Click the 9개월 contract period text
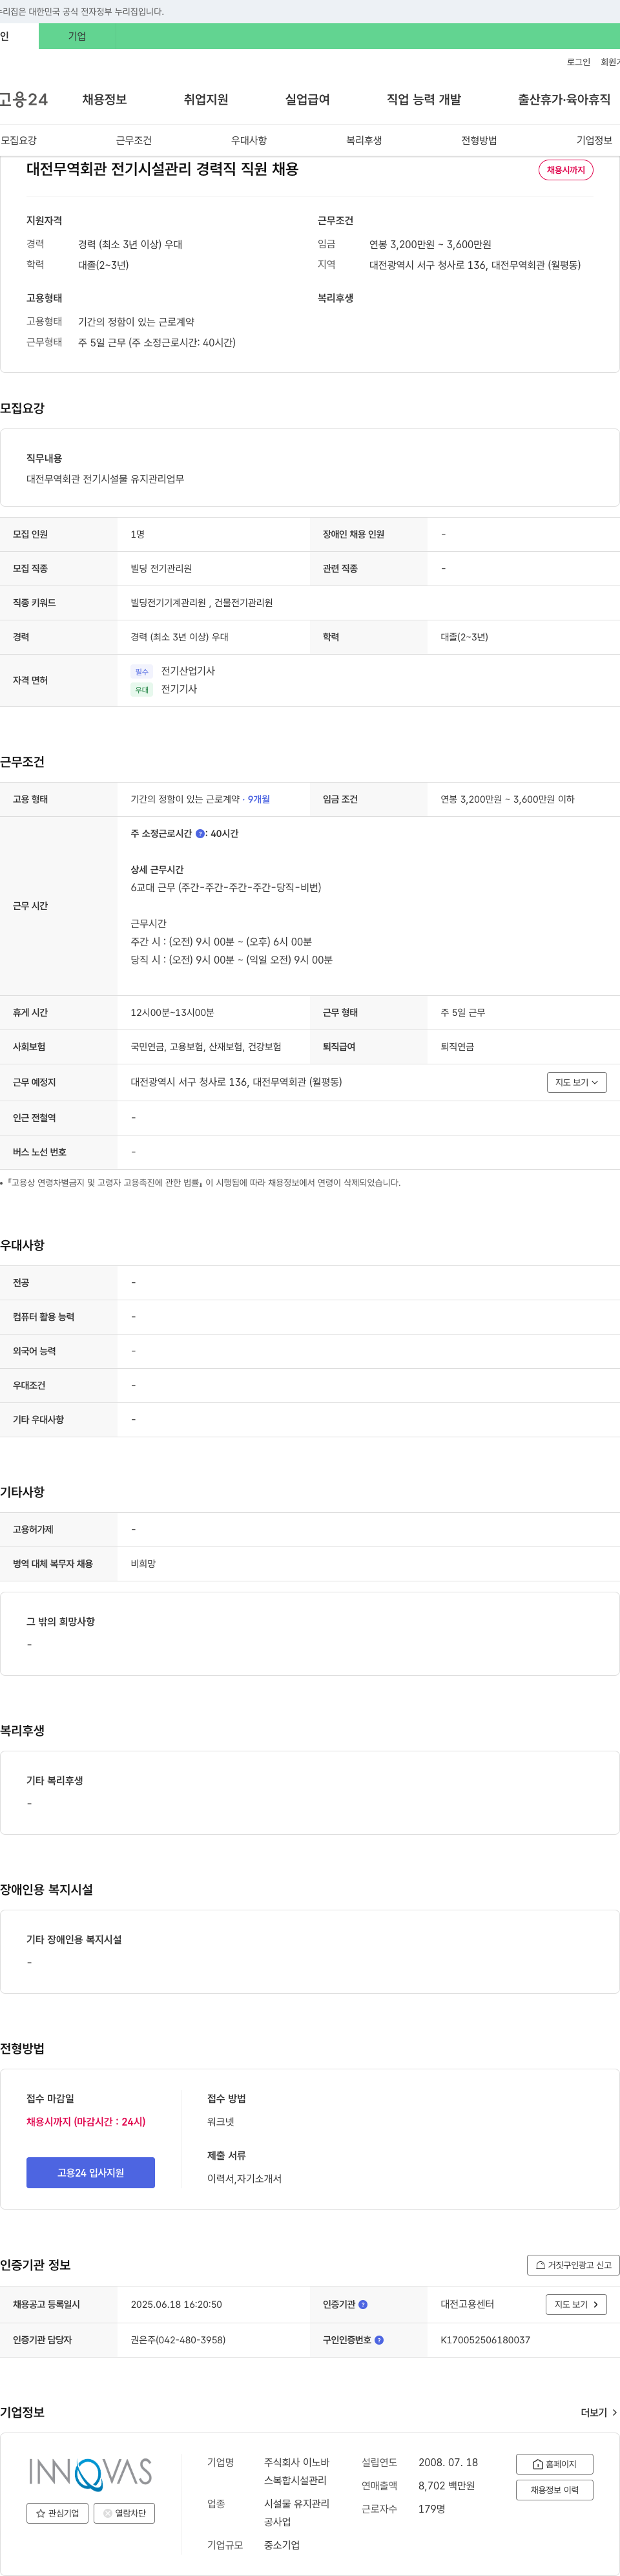This screenshot has width=620, height=2576. (259, 799)
